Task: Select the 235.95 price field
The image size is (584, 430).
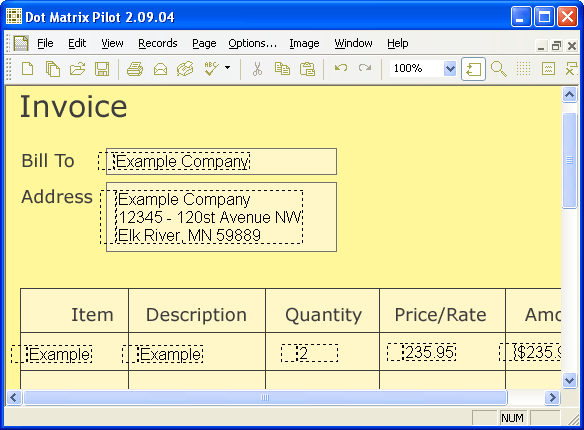Action: click(429, 352)
